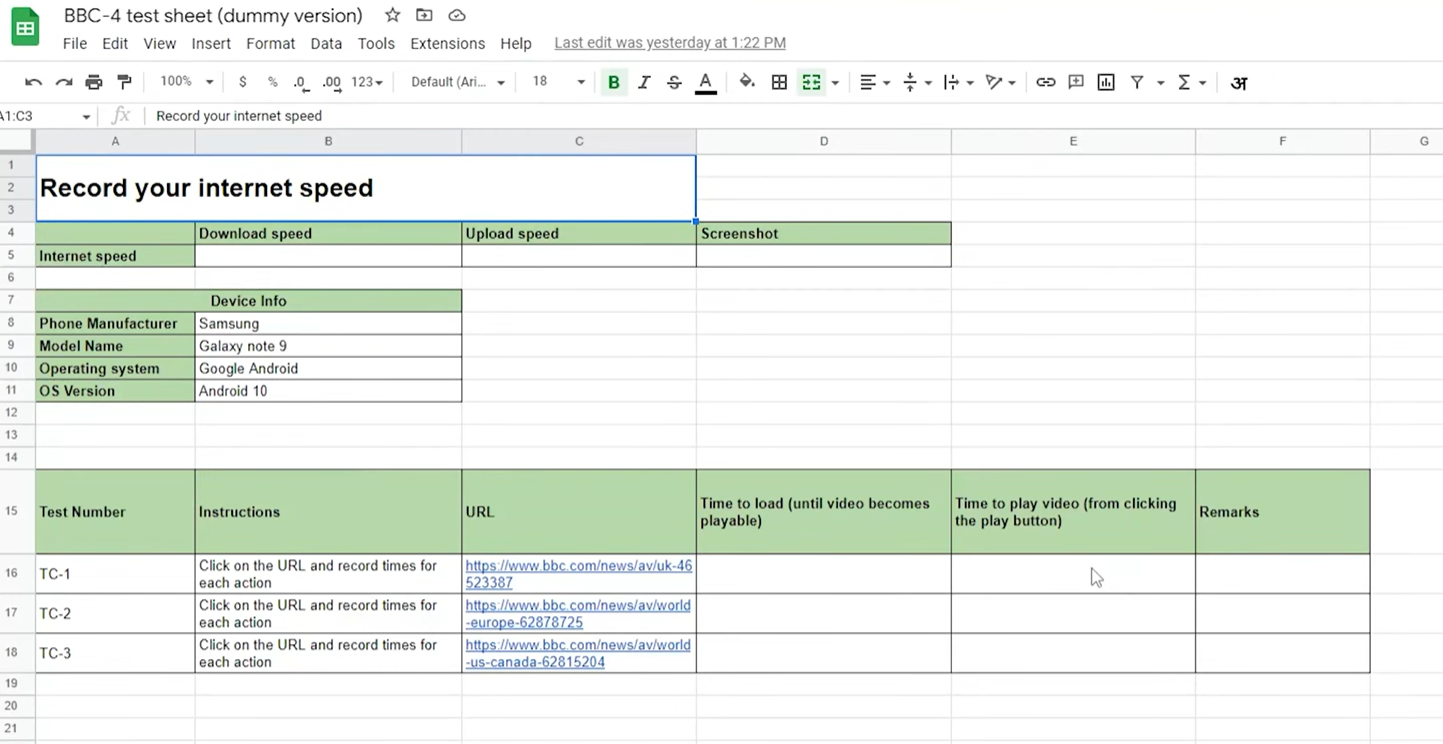Open the font family dropdown
This screenshot has width=1443, height=744.
pos(458,82)
